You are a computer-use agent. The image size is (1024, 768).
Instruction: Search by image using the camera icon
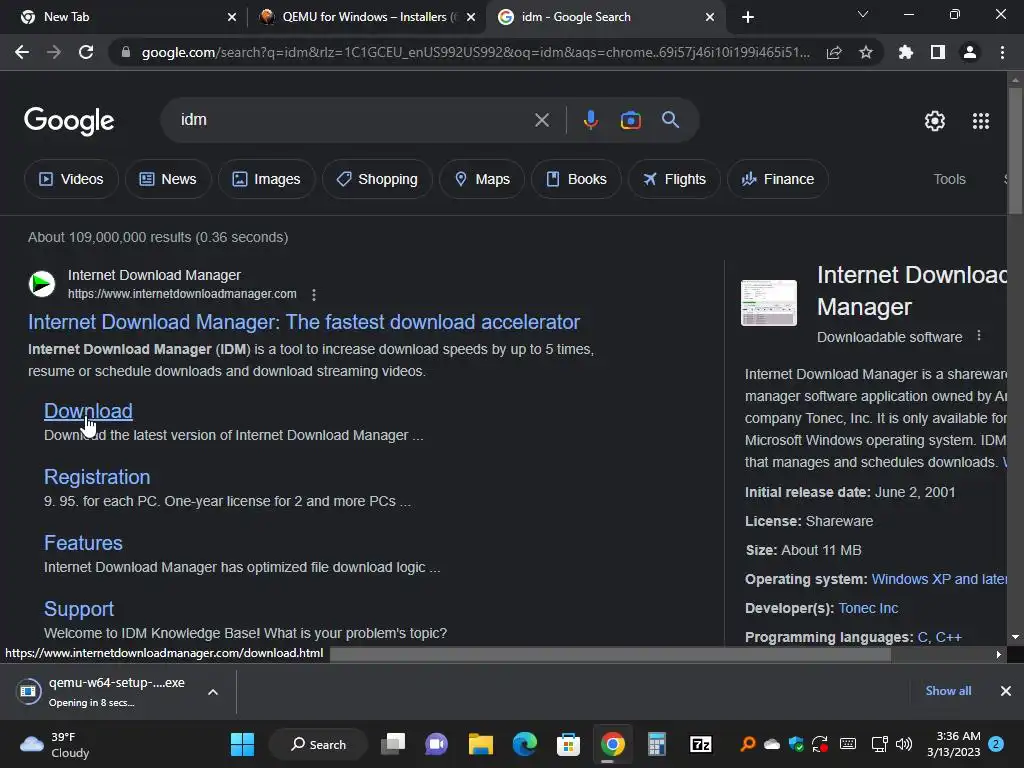630,120
